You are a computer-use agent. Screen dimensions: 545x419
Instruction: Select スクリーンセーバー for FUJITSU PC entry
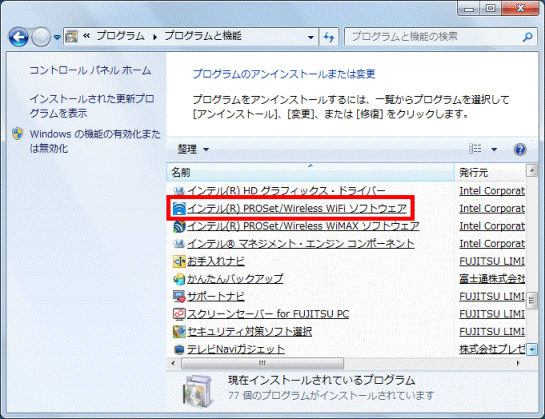tap(268, 314)
